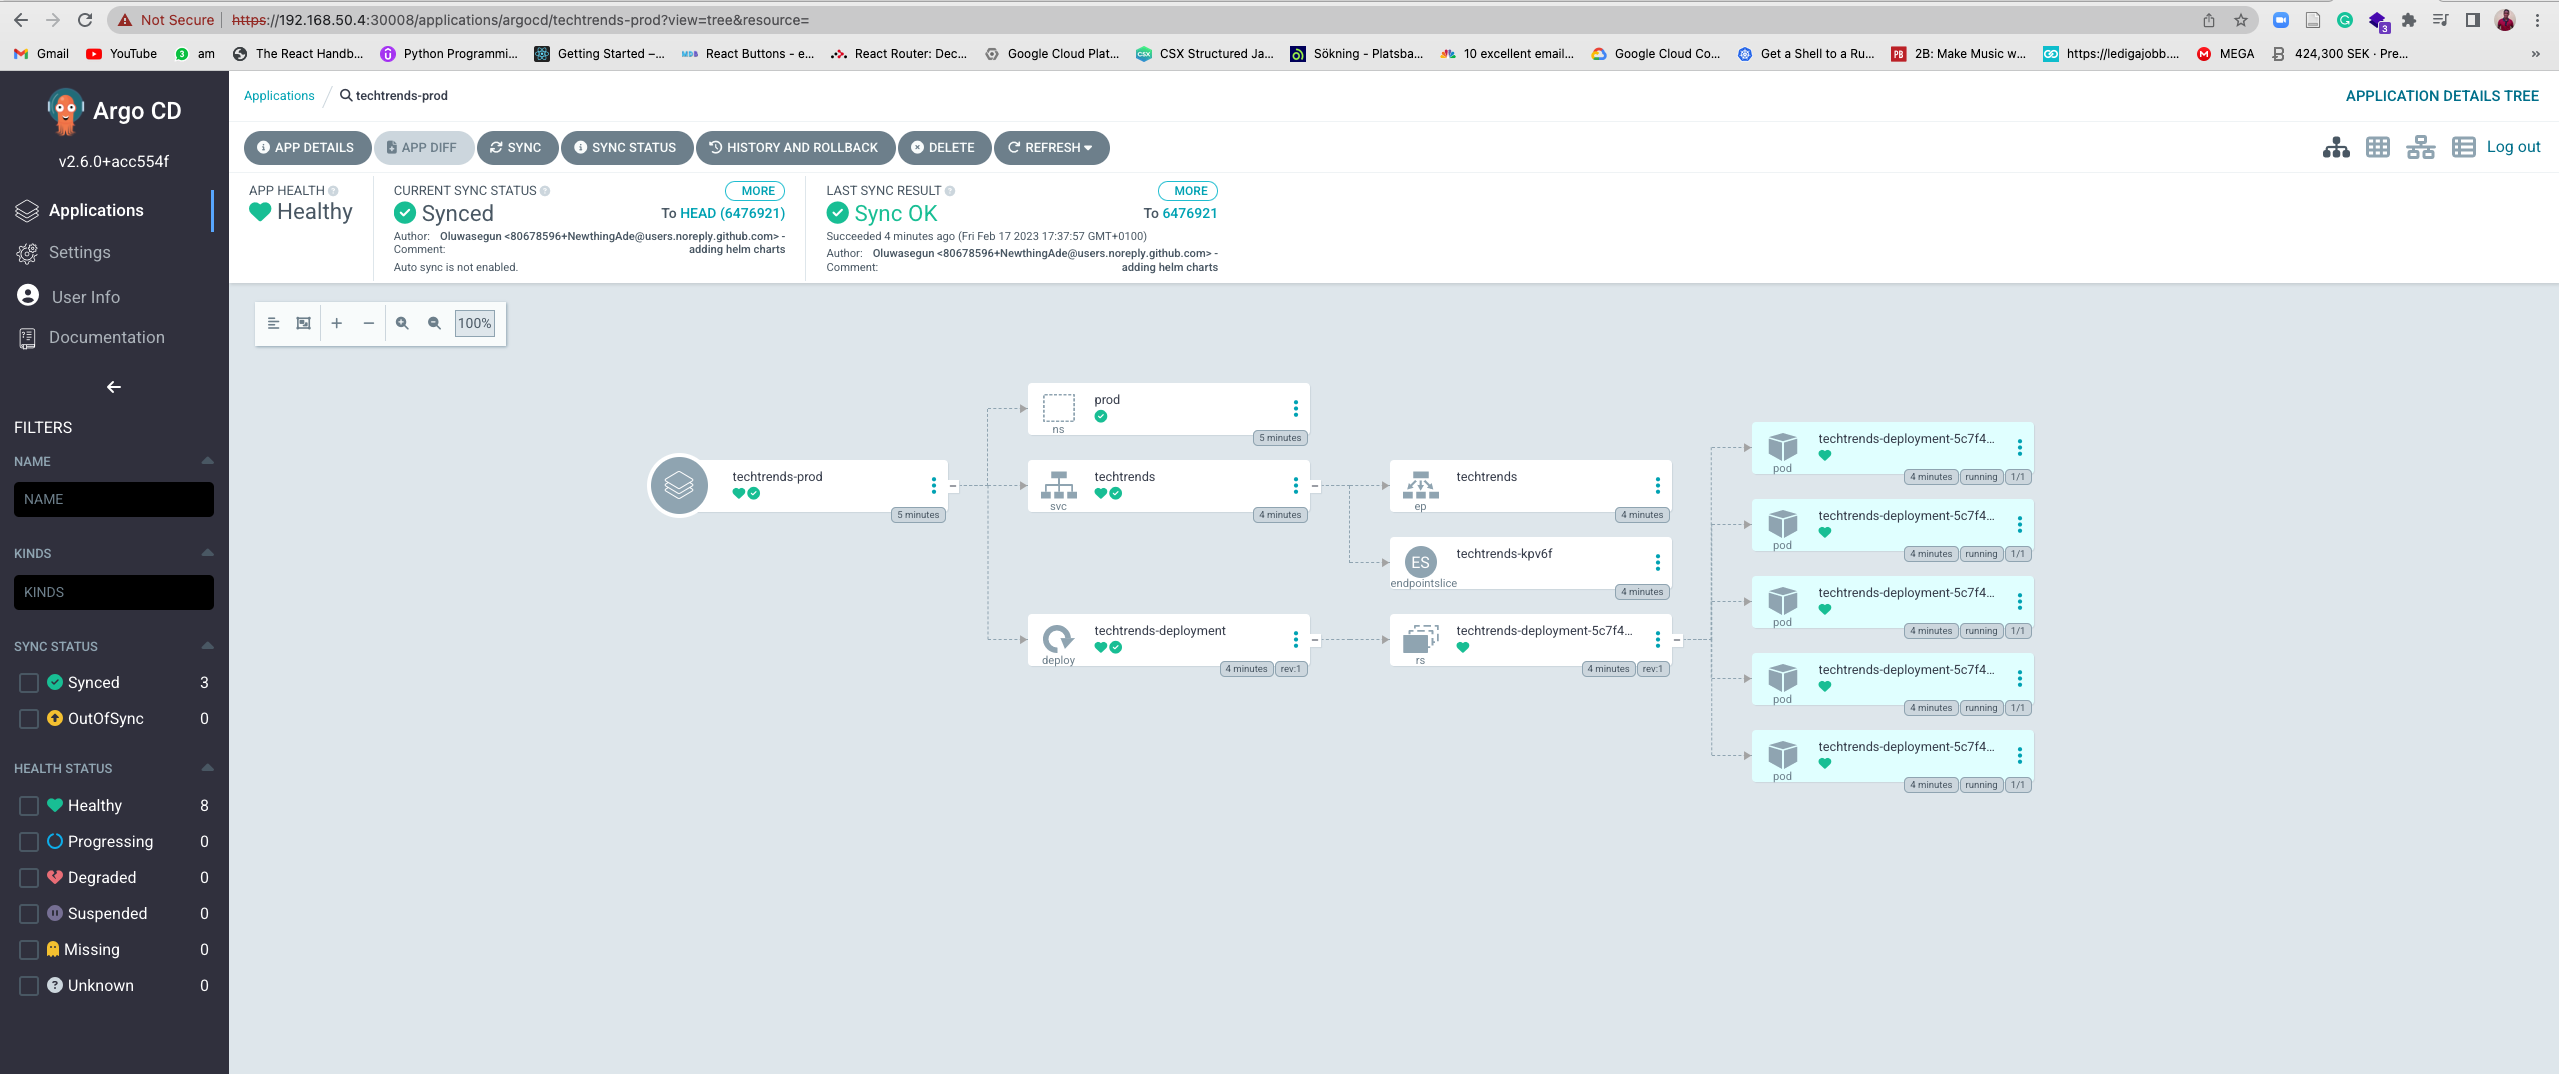Screen dimensions: 2559x1074
Task: Switch to the list view layout
Action: coord(2463,147)
